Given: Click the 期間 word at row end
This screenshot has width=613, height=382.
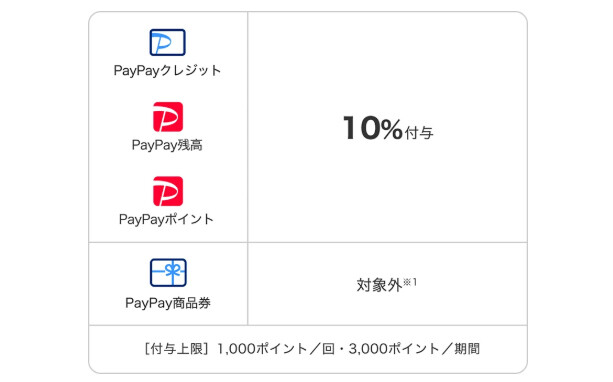Looking at the screenshot, I should [x=467, y=348].
